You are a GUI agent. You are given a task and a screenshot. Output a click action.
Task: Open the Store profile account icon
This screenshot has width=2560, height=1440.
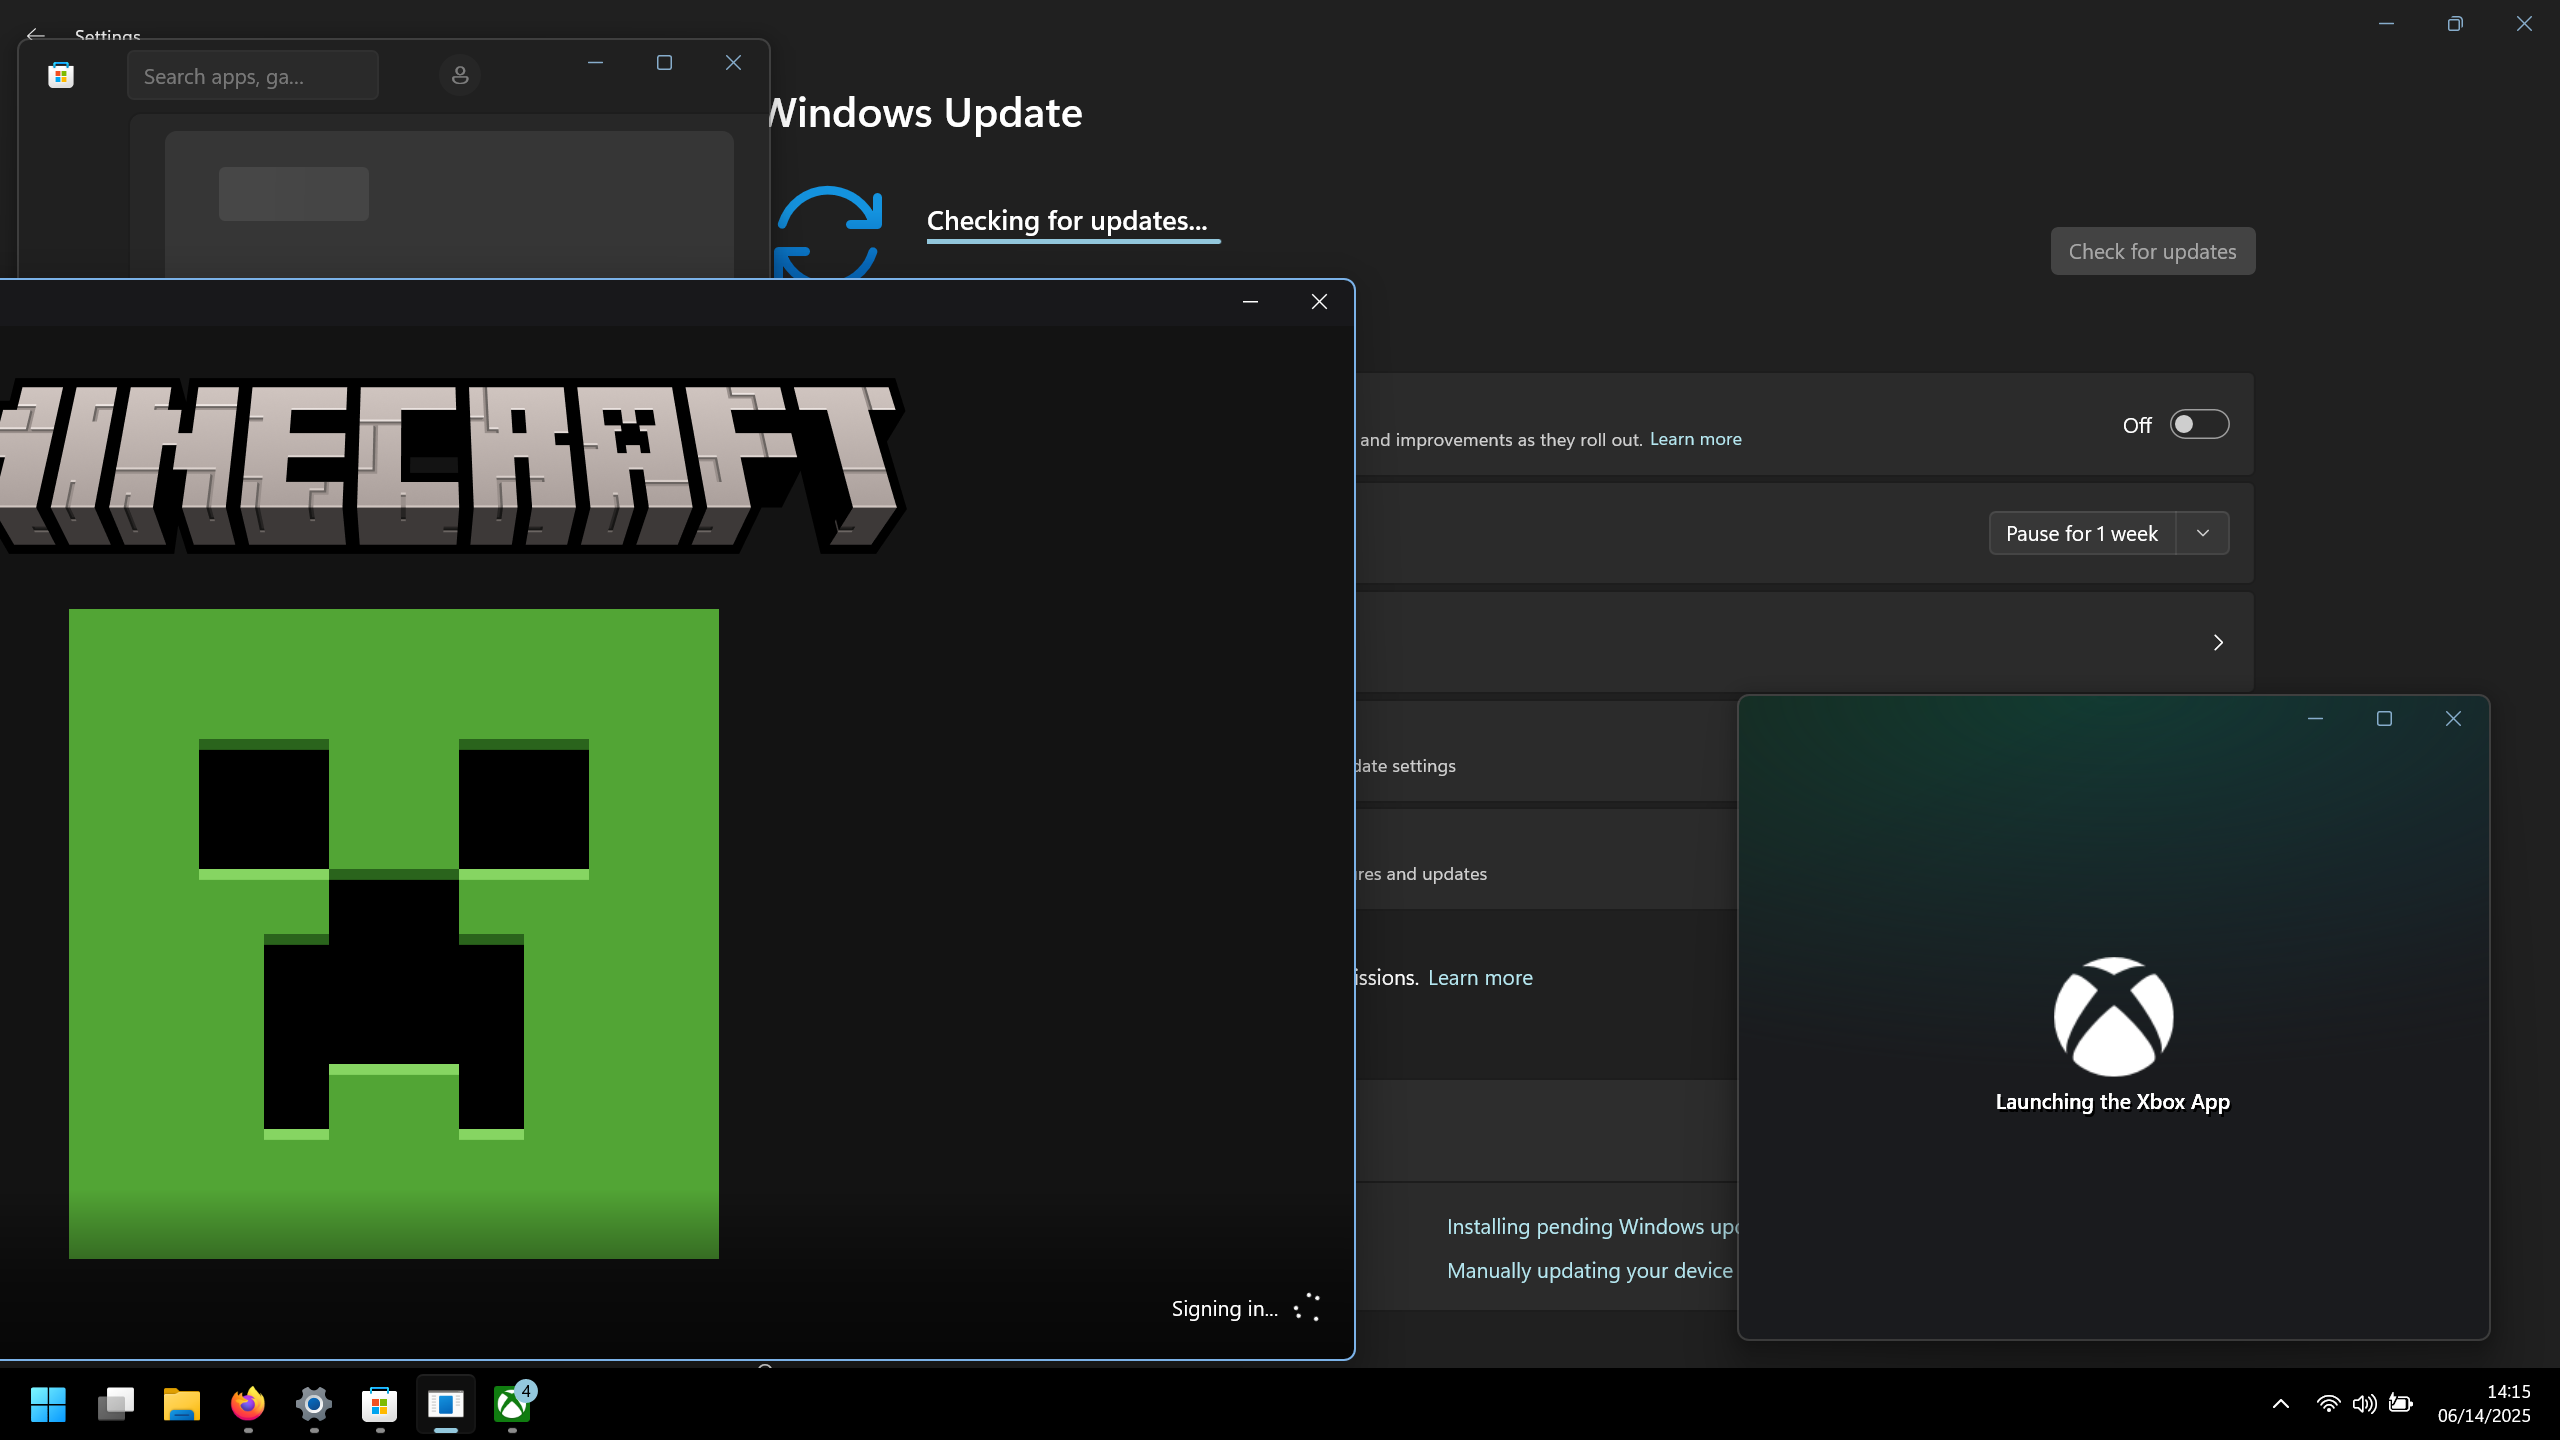click(460, 75)
